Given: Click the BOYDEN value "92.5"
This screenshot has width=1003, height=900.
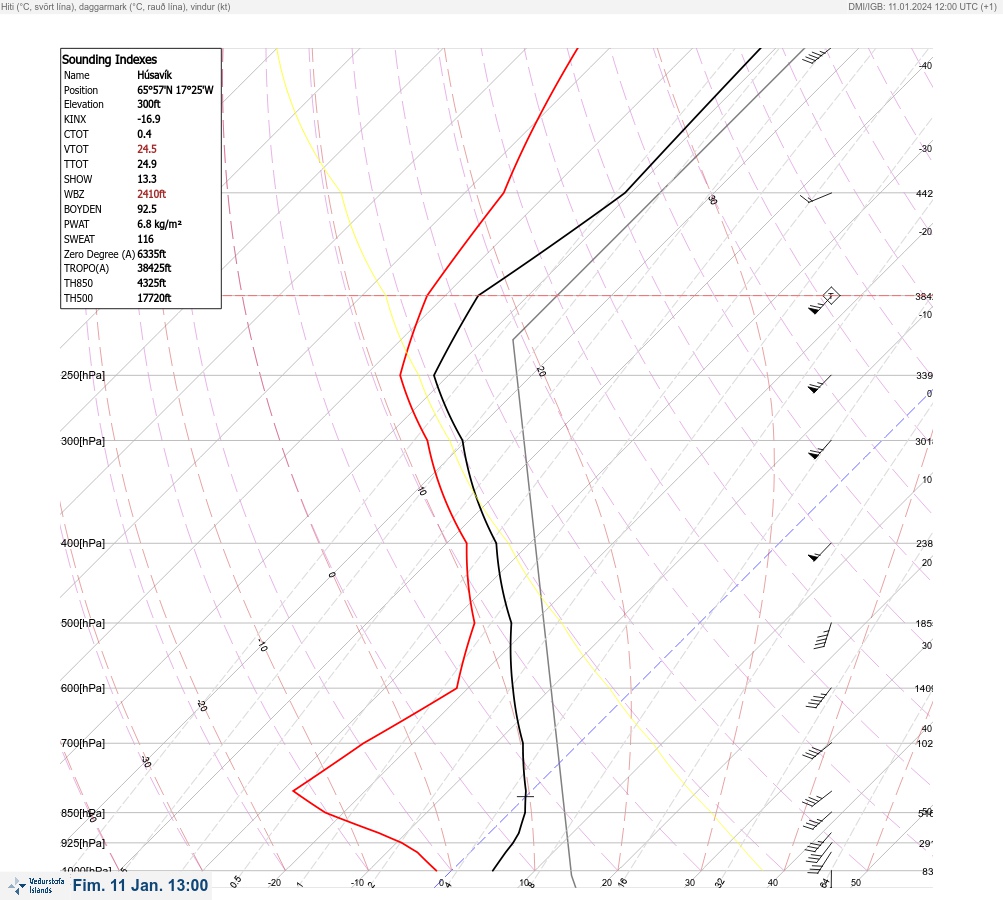Looking at the screenshot, I should (146, 209).
